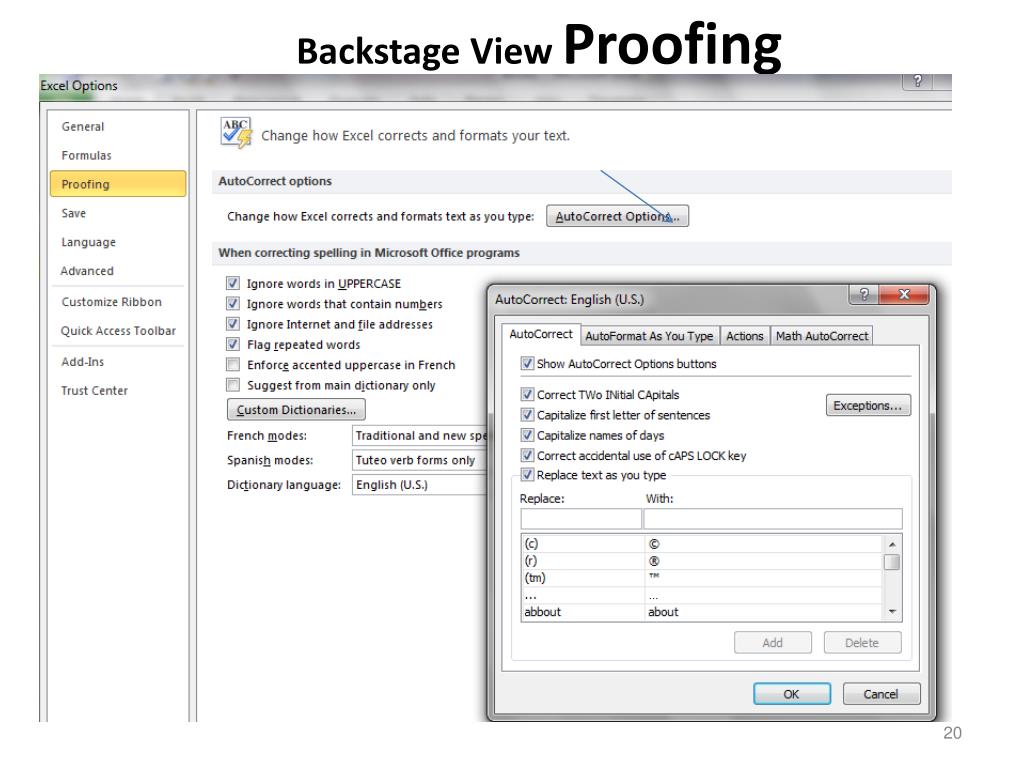This screenshot has height=768, width=1024.
Task: Open the Spanish modes dropdown
Action: coord(420,460)
